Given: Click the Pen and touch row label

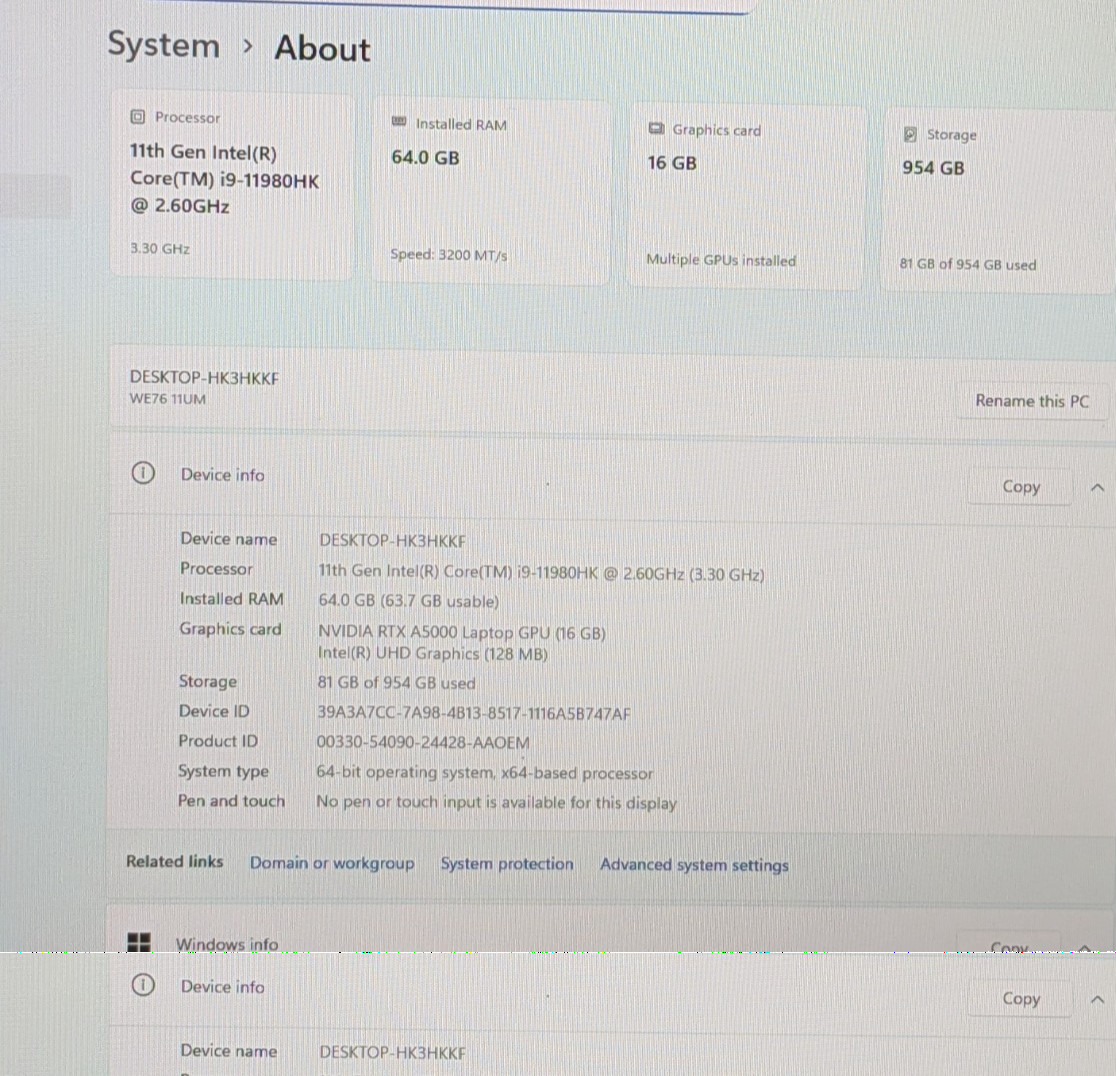Looking at the screenshot, I should click(x=231, y=801).
